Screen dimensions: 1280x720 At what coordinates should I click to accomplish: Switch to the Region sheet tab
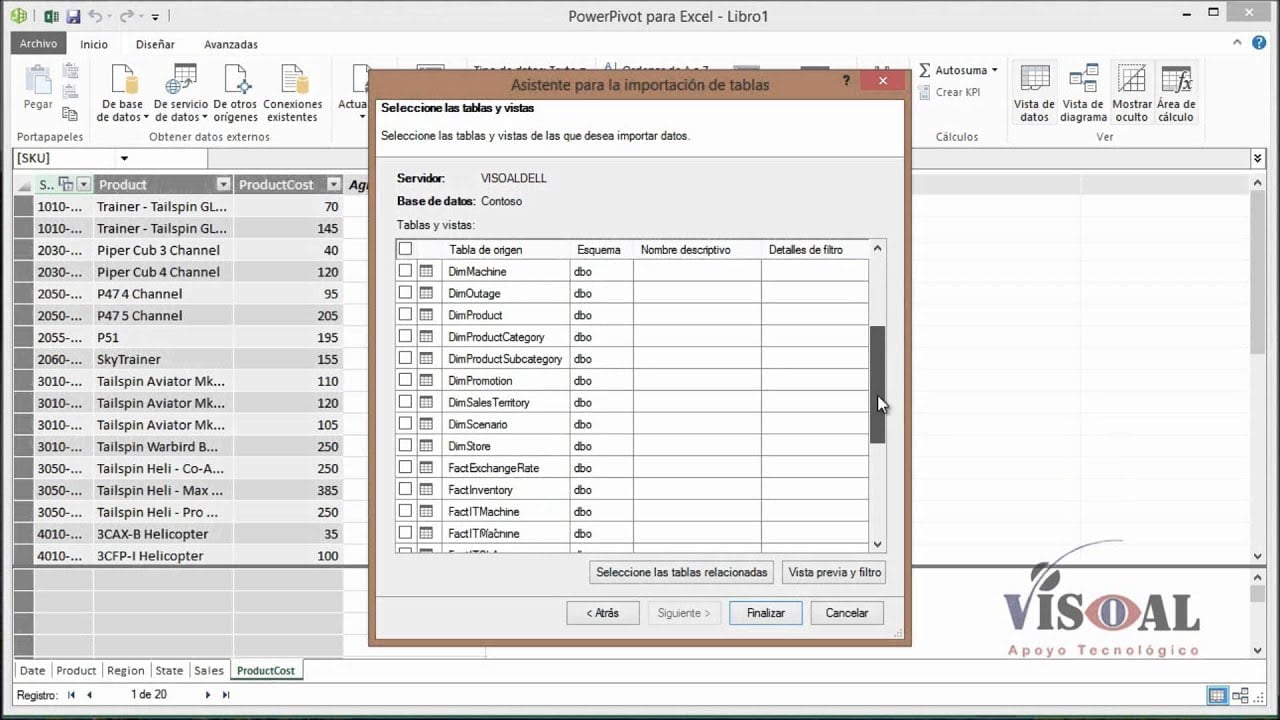pos(126,670)
